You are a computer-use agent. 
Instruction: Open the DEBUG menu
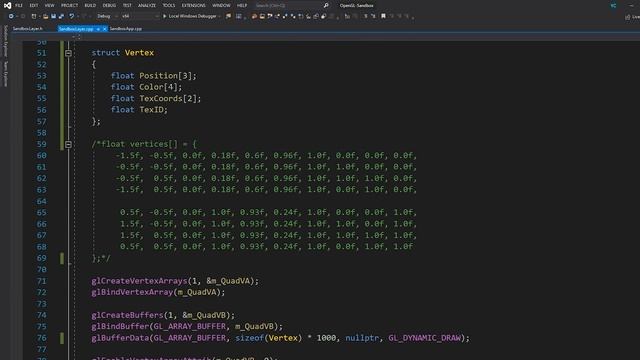[109, 6]
